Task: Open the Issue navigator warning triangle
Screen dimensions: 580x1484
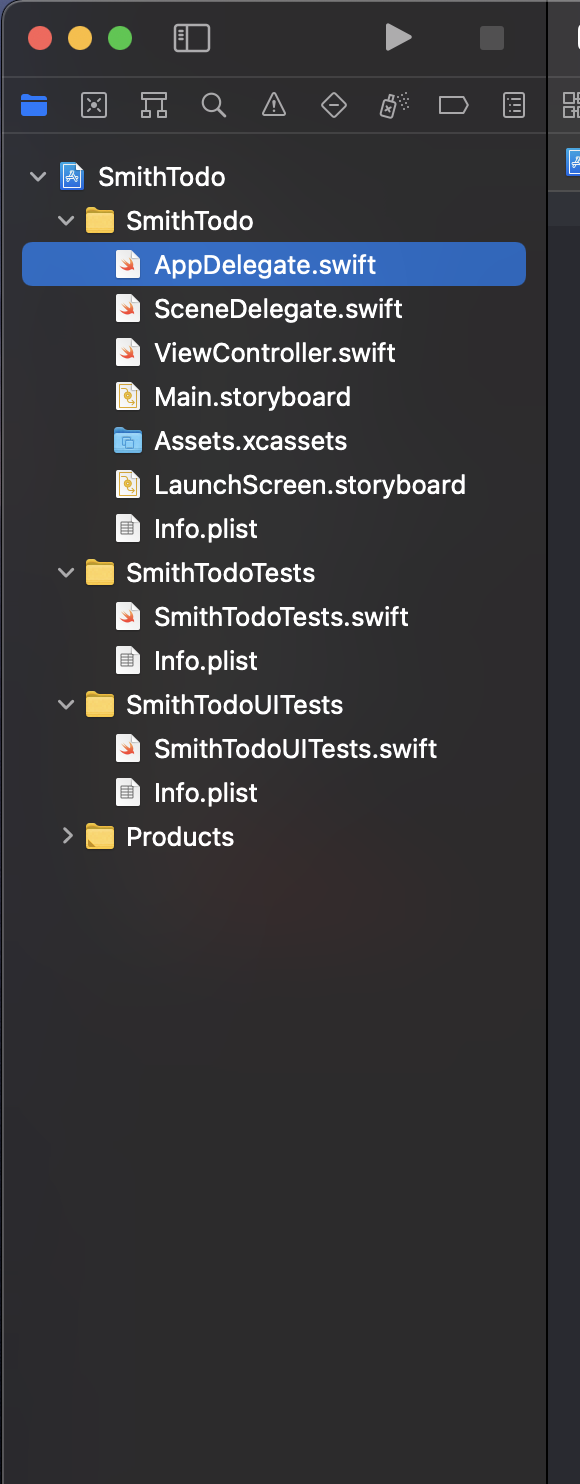Action: tap(273, 105)
